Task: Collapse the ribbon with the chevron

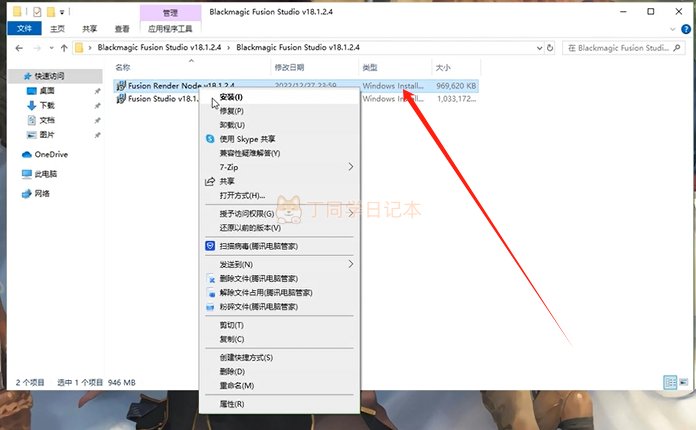Action: 672,29
